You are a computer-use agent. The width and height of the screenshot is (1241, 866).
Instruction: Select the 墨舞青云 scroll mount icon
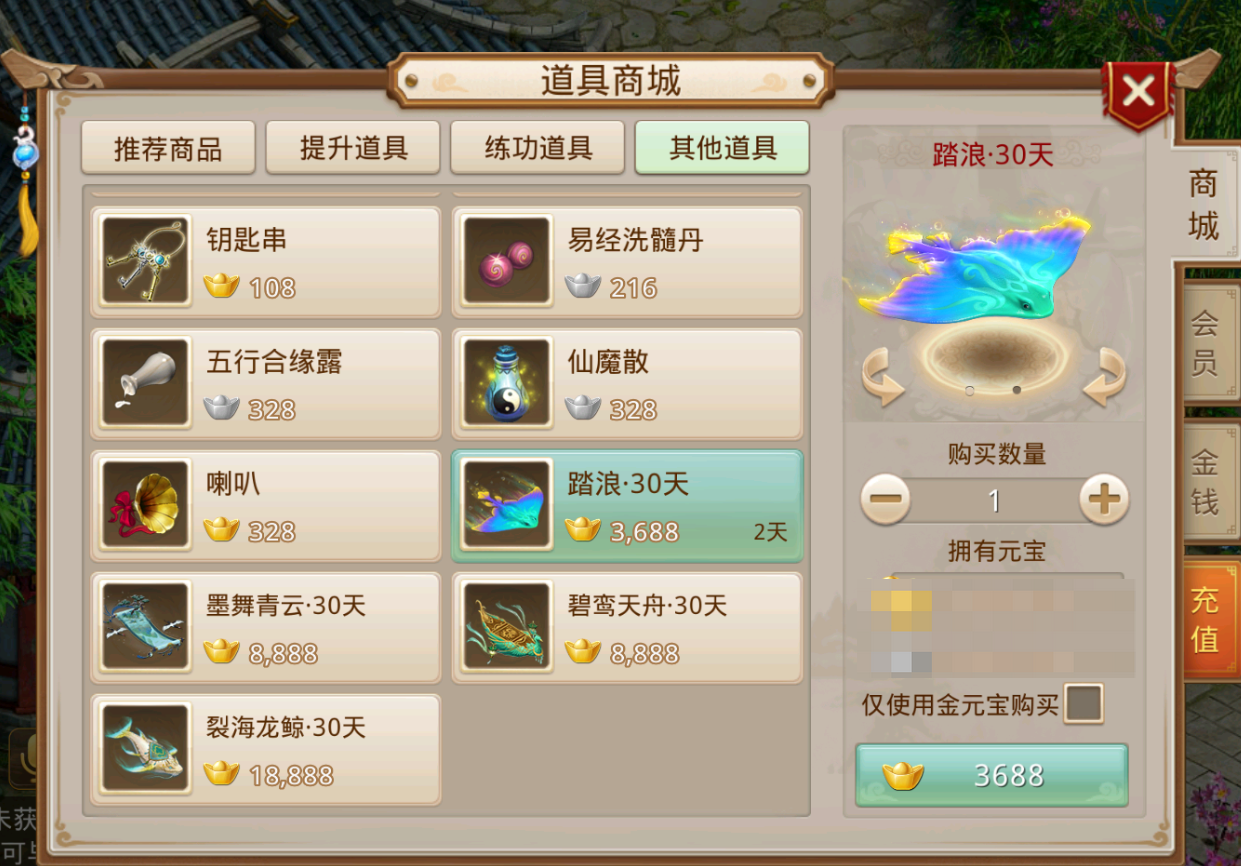[x=146, y=627]
